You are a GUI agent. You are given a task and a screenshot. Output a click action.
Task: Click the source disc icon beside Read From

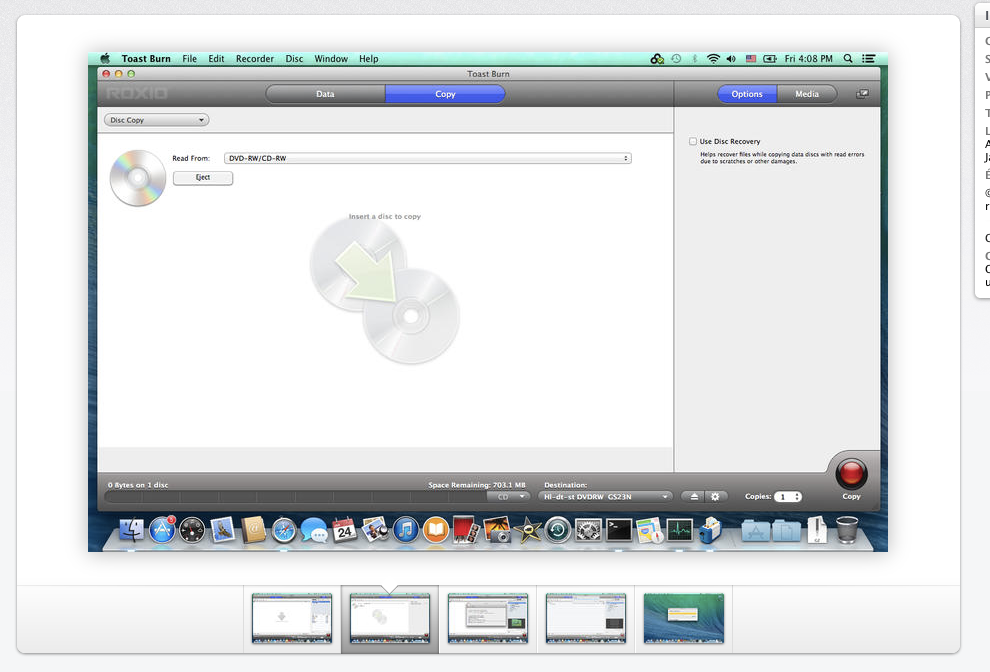coord(138,178)
